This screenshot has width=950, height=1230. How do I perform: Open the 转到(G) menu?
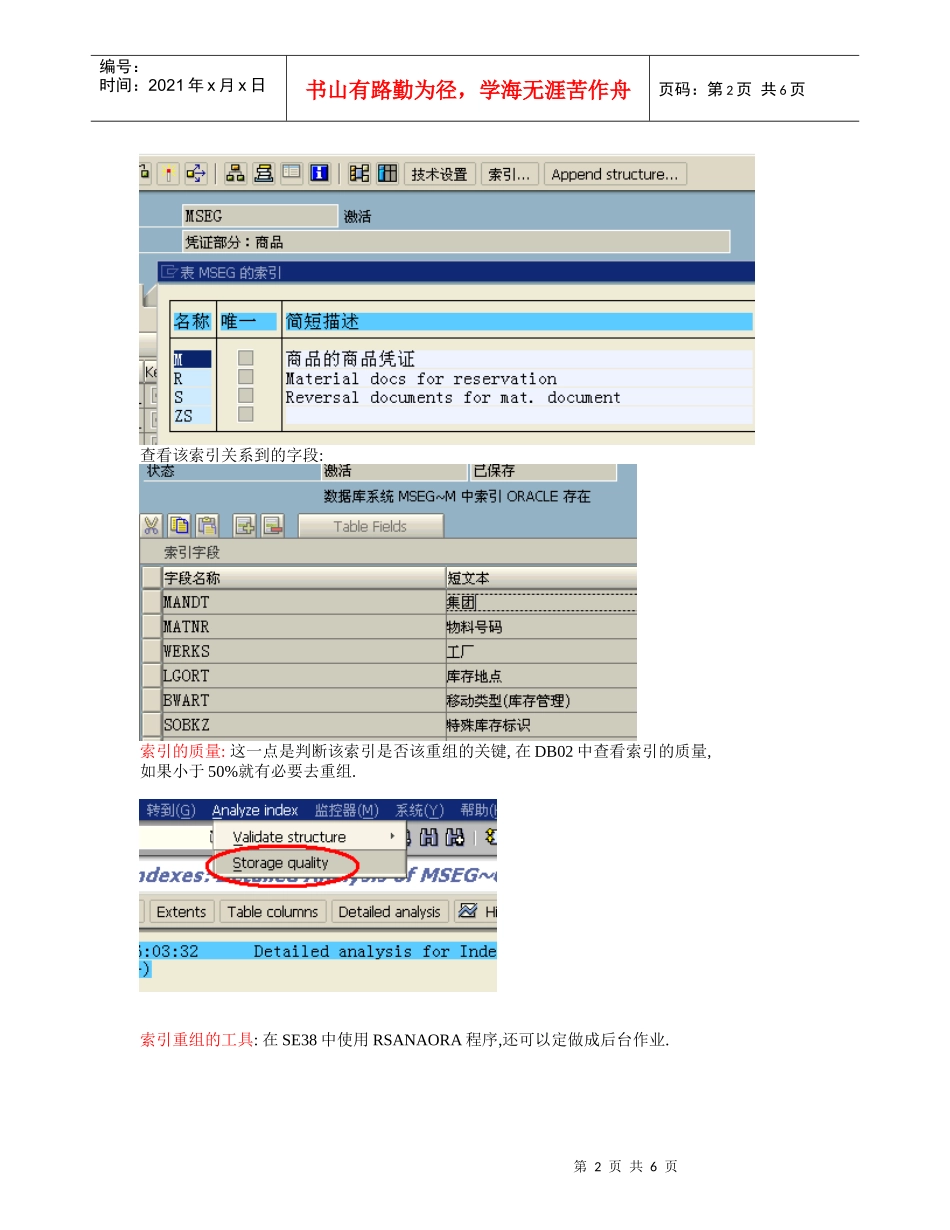point(172,810)
